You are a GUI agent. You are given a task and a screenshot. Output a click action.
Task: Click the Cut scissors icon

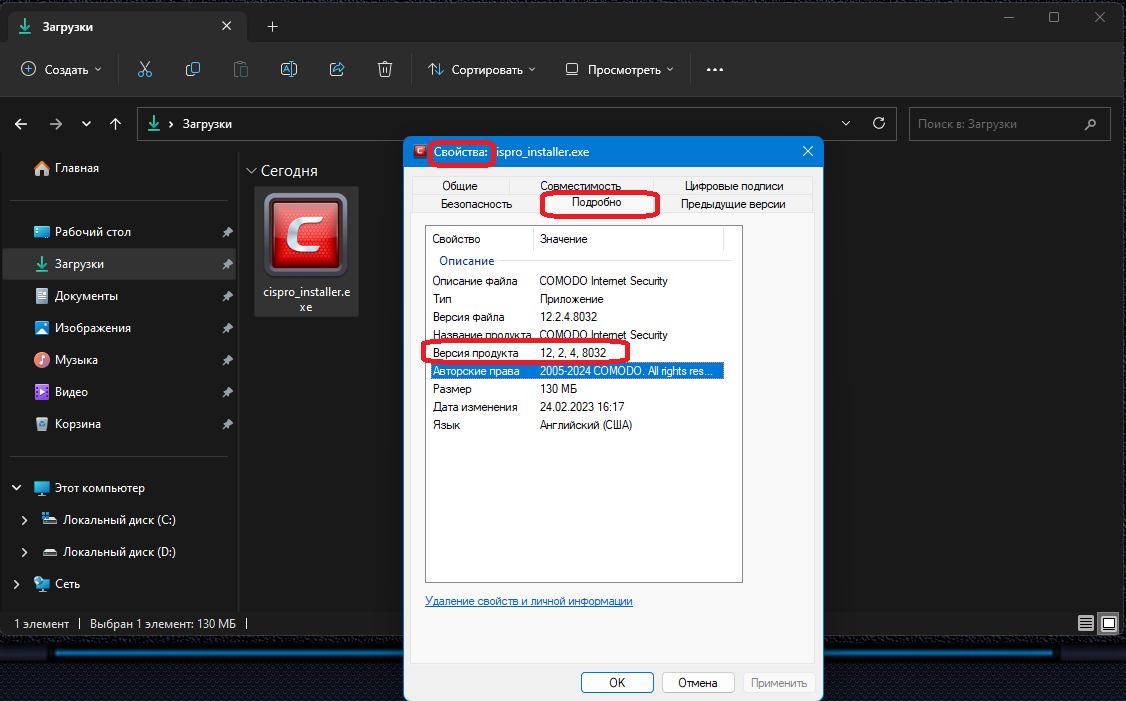click(145, 69)
